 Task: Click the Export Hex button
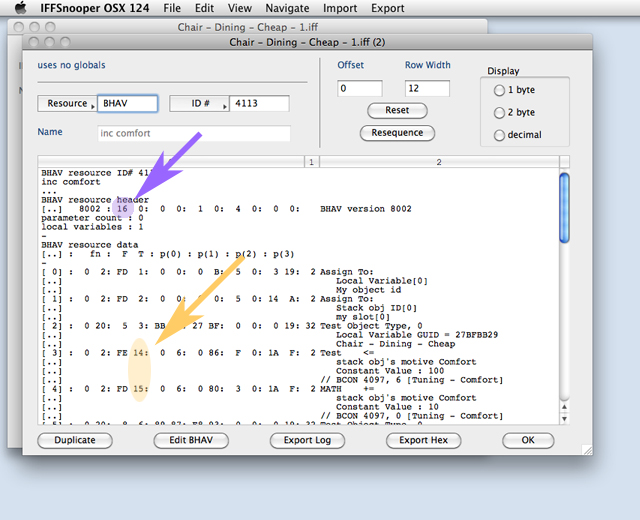point(423,440)
